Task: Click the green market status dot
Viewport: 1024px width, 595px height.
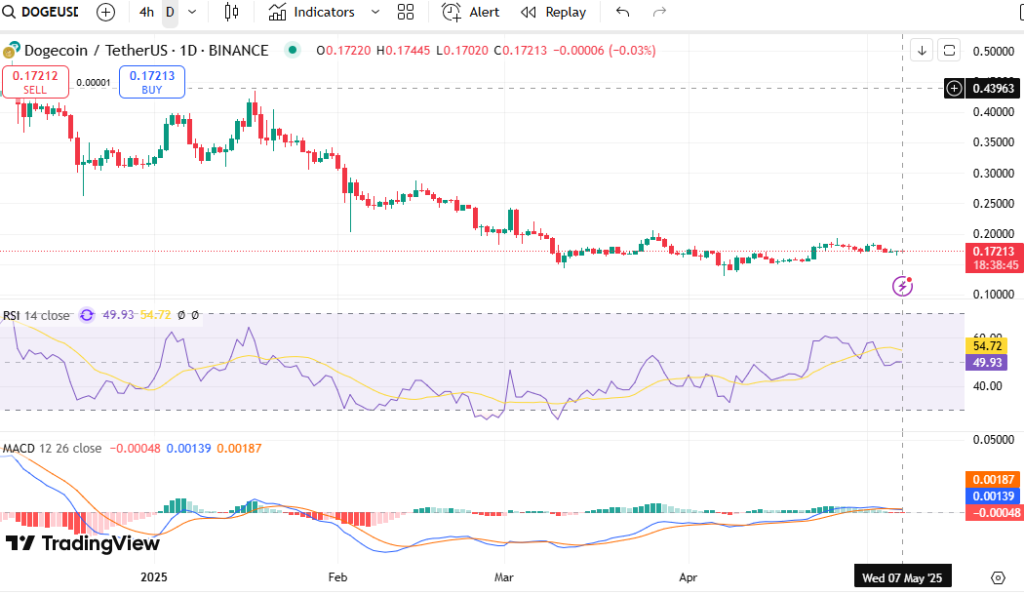Action: click(x=293, y=50)
